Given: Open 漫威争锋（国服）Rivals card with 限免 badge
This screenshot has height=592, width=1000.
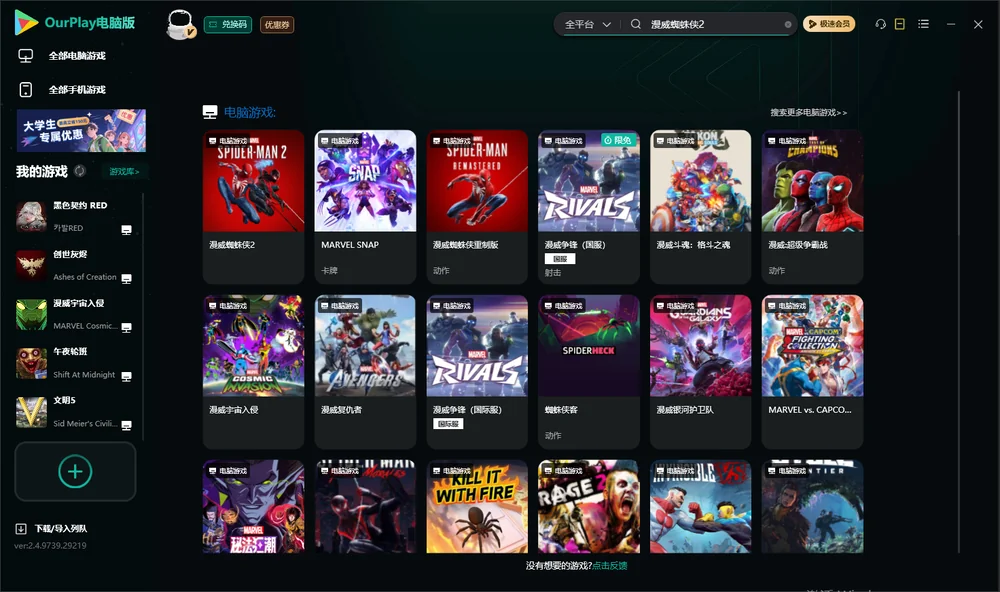Looking at the screenshot, I should (589, 207).
